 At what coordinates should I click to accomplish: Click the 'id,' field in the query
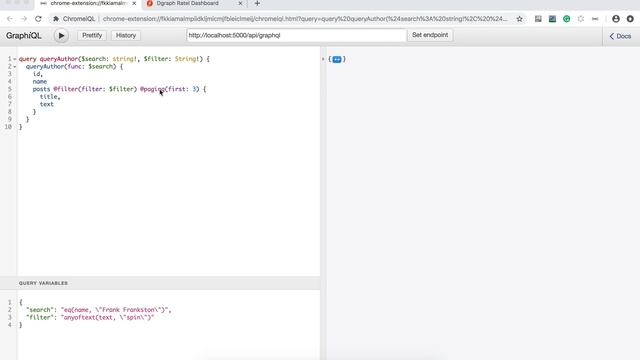coord(38,74)
